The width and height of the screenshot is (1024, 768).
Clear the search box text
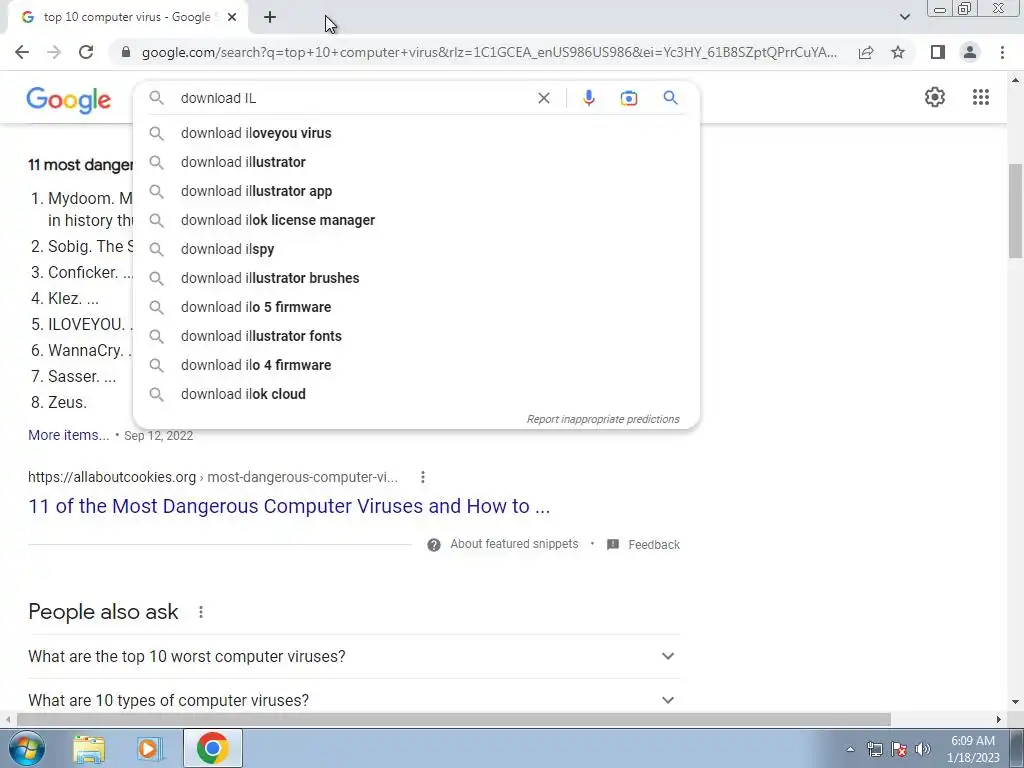coord(543,98)
